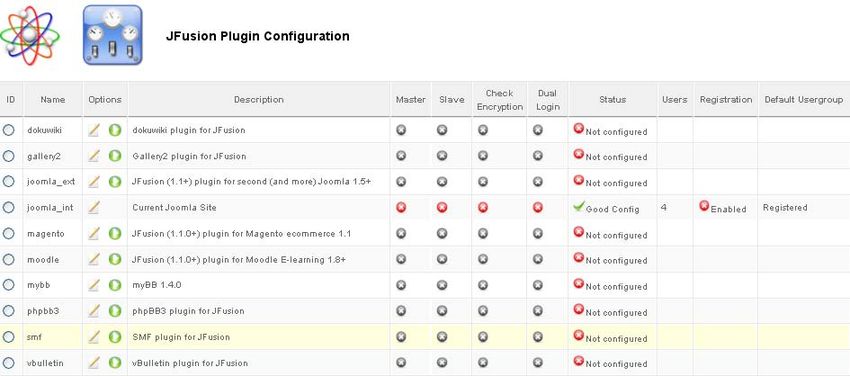Toggle Check Encryption for joomla_int
This screenshot has height=376, width=850.
point(483,208)
